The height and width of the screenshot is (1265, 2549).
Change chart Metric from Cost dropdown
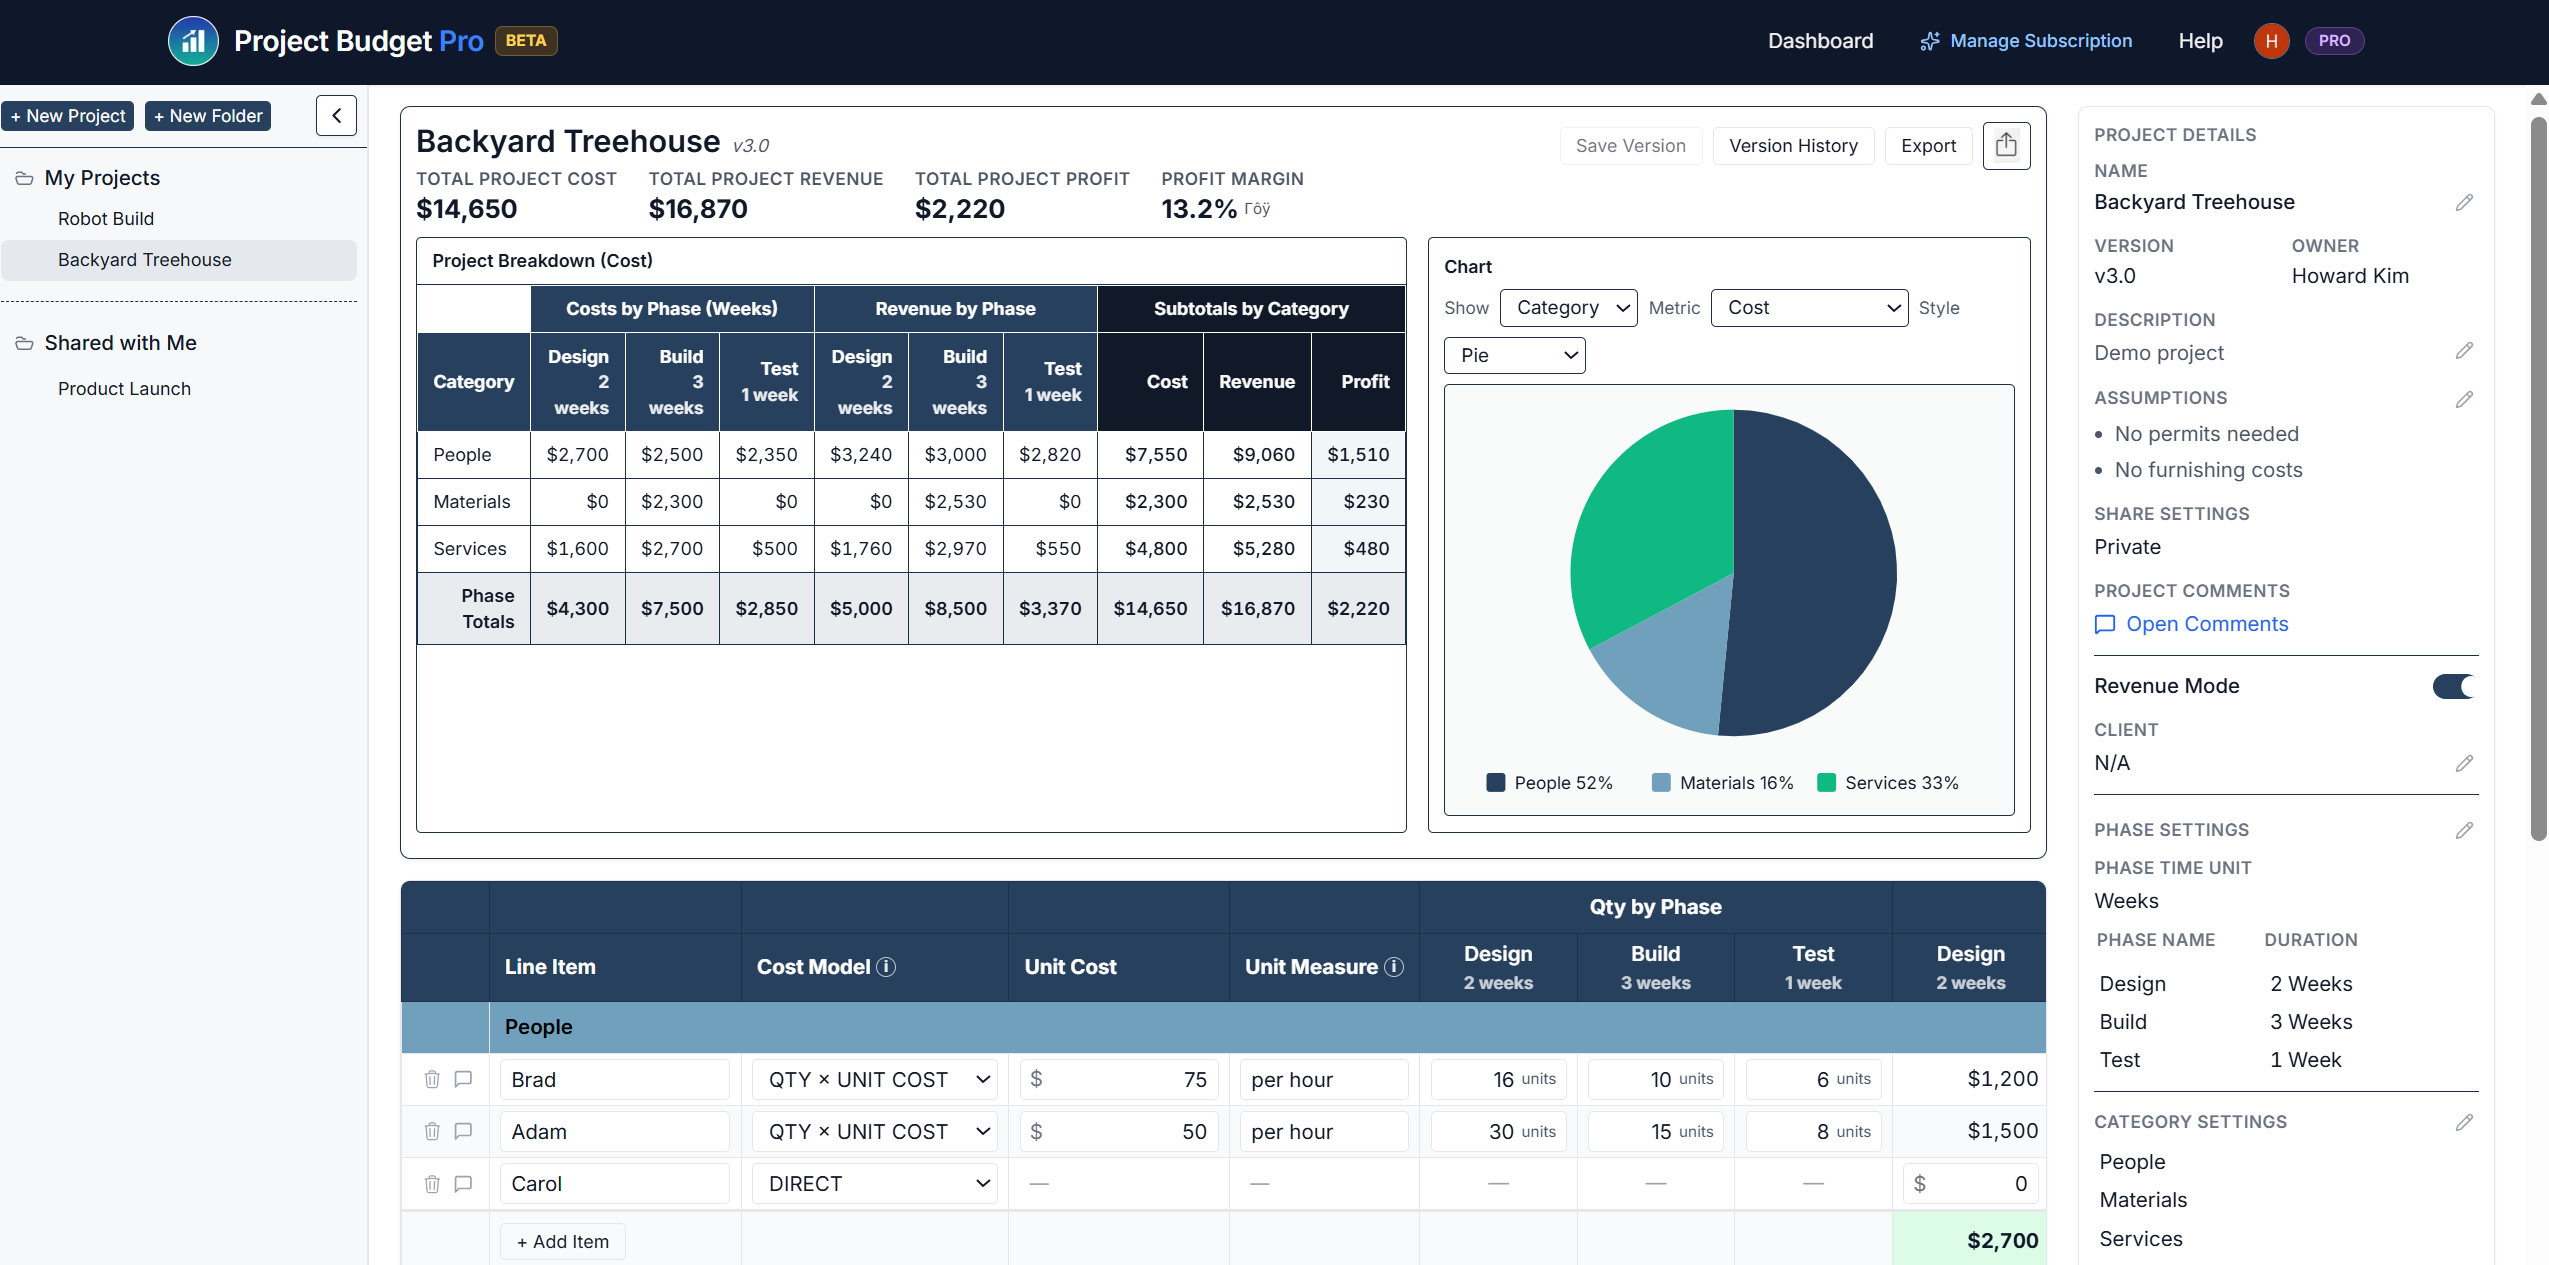[x=1808, y=307]
